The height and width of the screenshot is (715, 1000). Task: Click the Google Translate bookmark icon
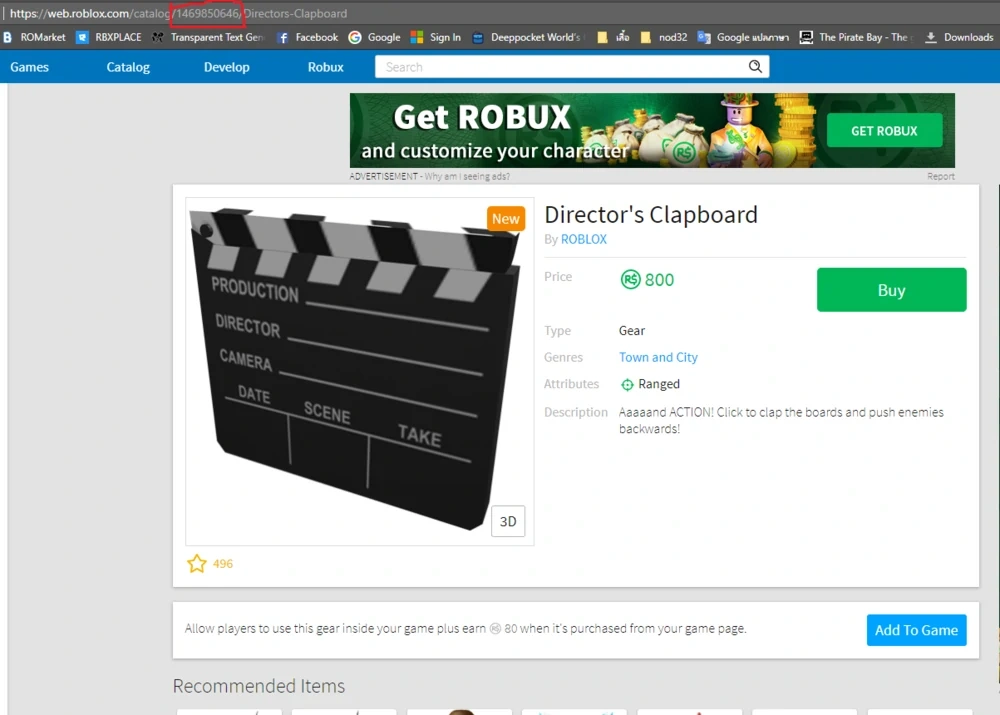point(704,38)
